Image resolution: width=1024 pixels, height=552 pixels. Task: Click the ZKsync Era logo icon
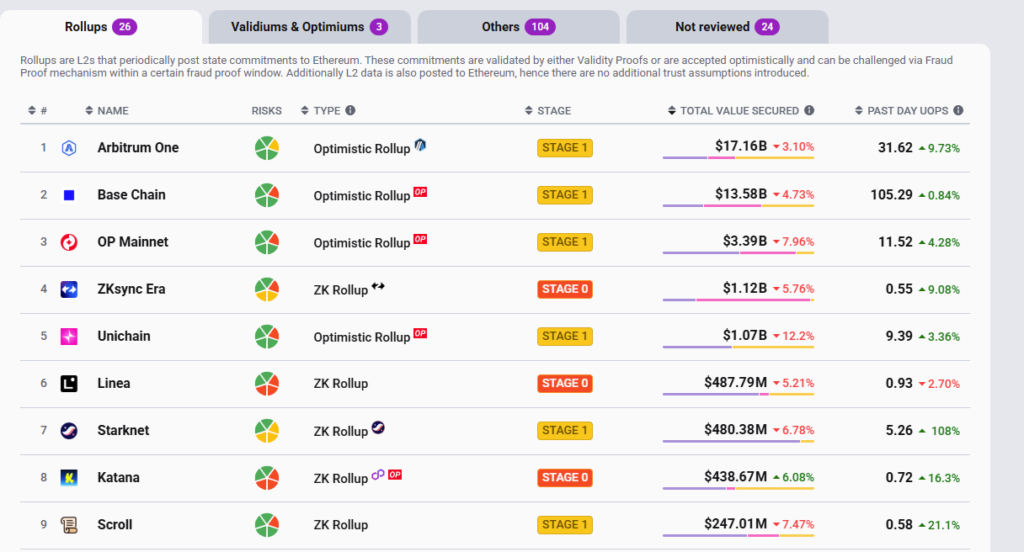pyautogui.click(x=69, y=289)
